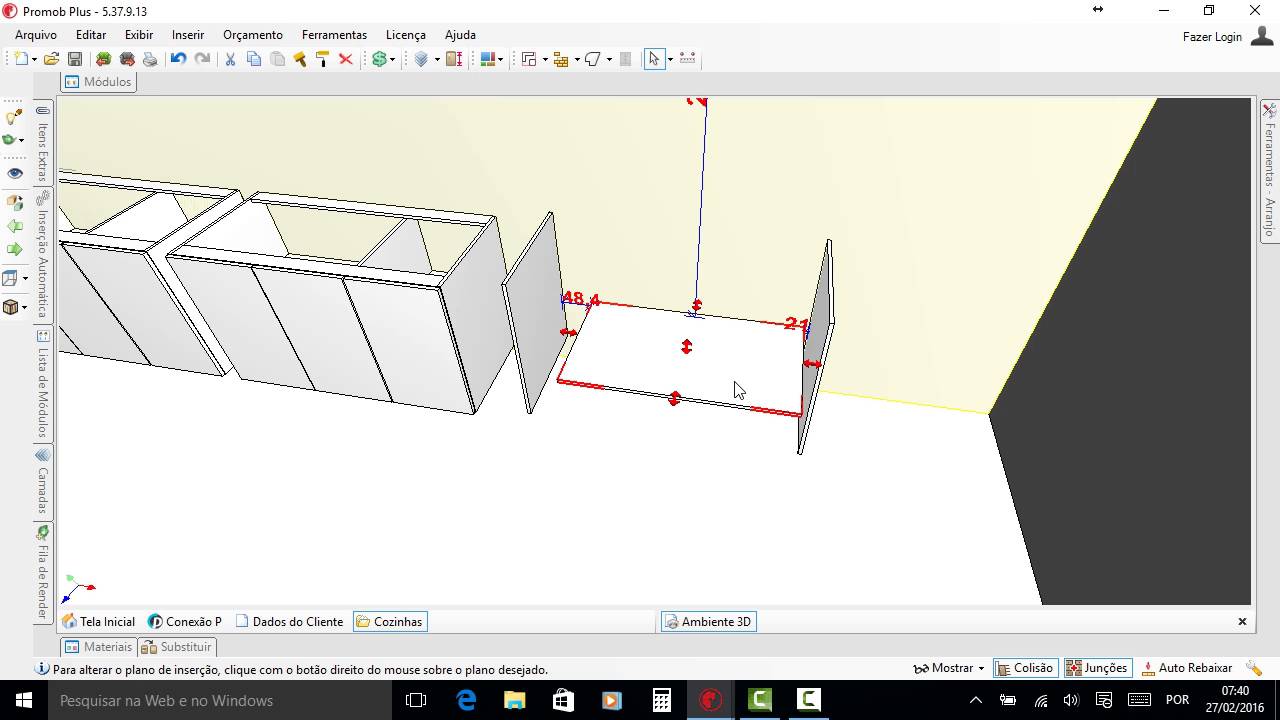The height and width of the screenshot is (720, 1280).
Task: Open the Ferramentas menu
Action: pos(334,35)
